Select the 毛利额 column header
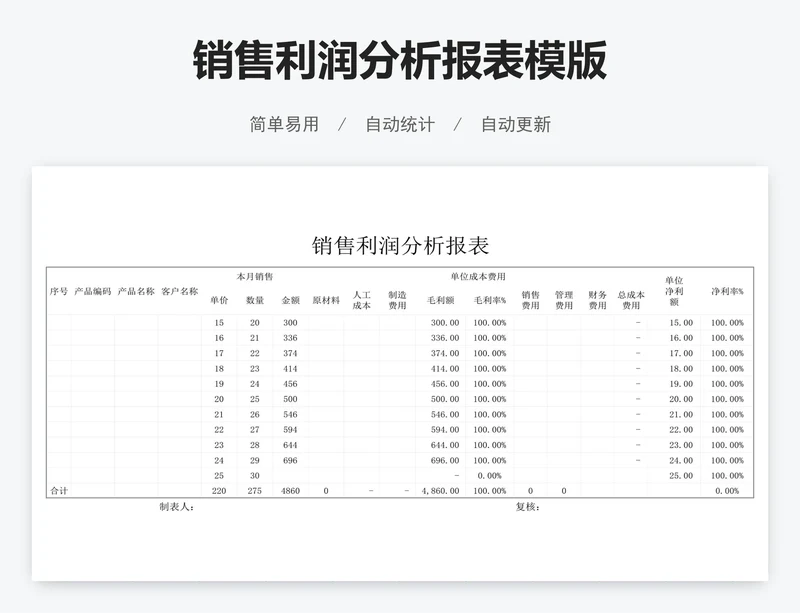 [x=441, y=300]
